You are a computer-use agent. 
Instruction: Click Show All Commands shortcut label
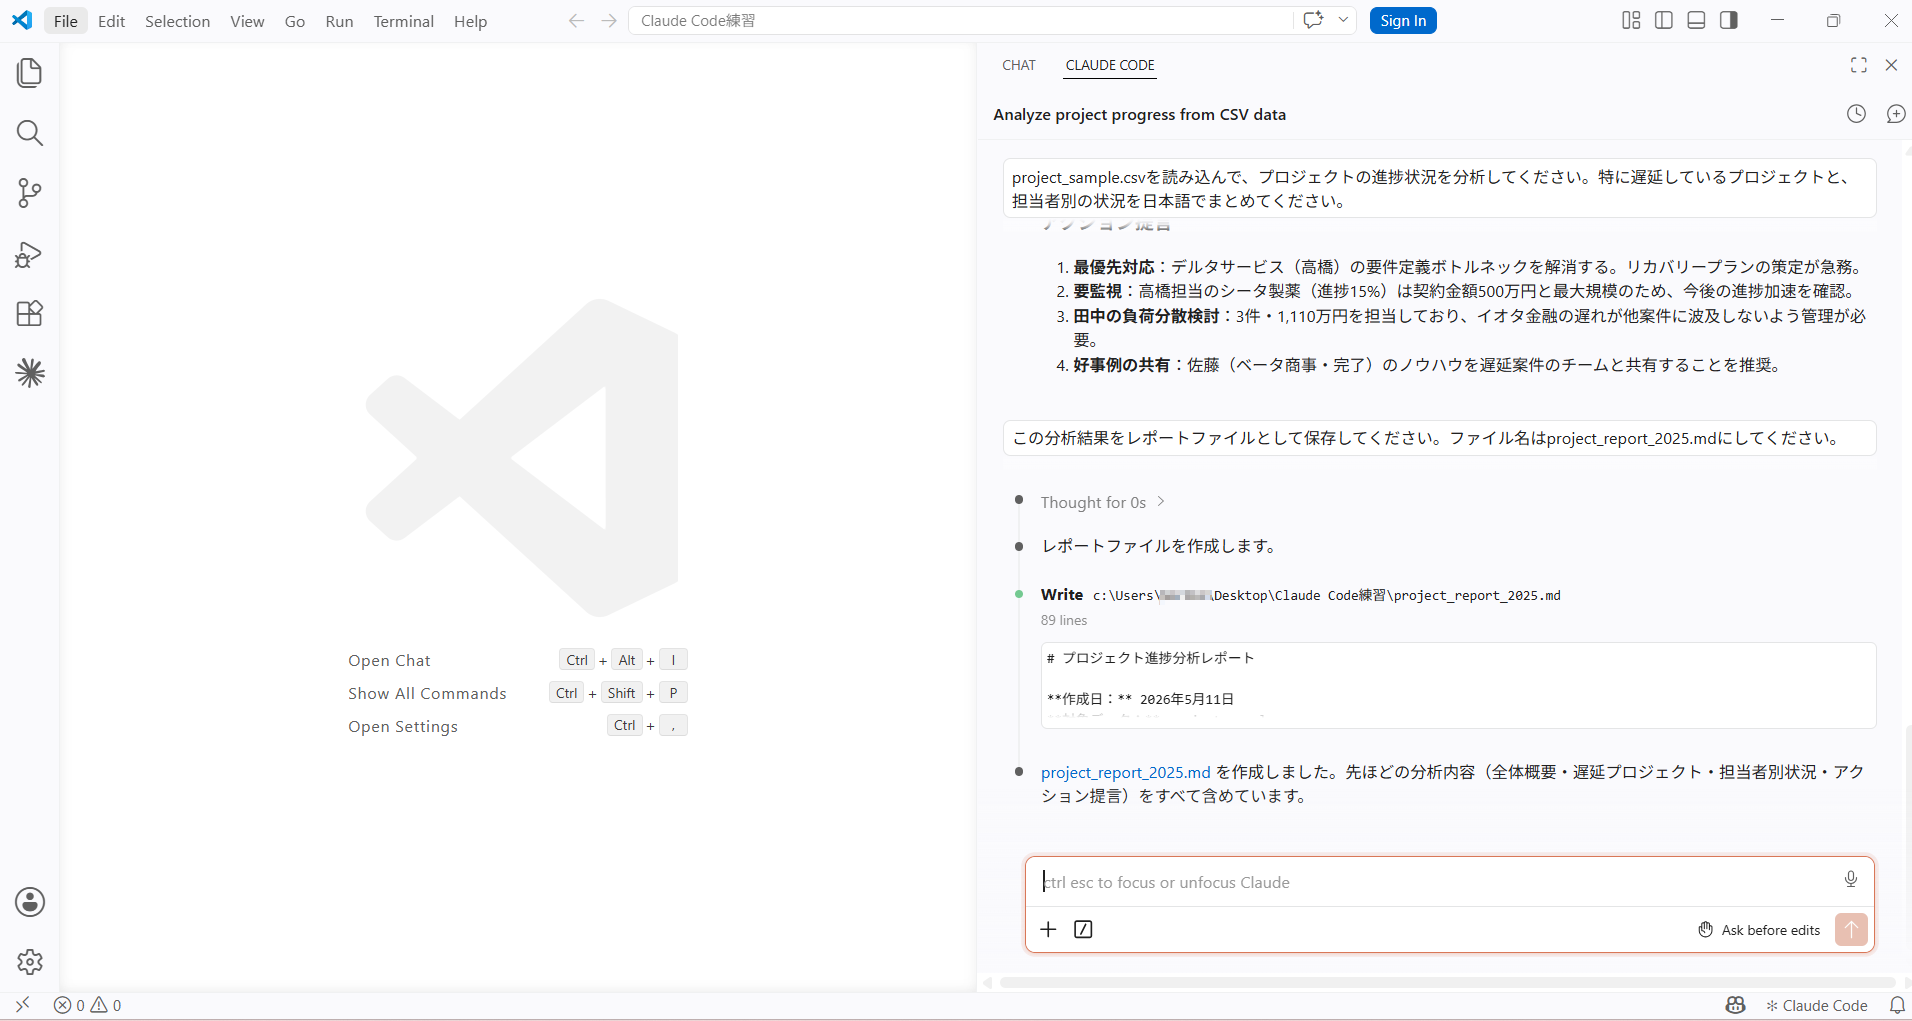pyautogui.click(x=427, y=693)
